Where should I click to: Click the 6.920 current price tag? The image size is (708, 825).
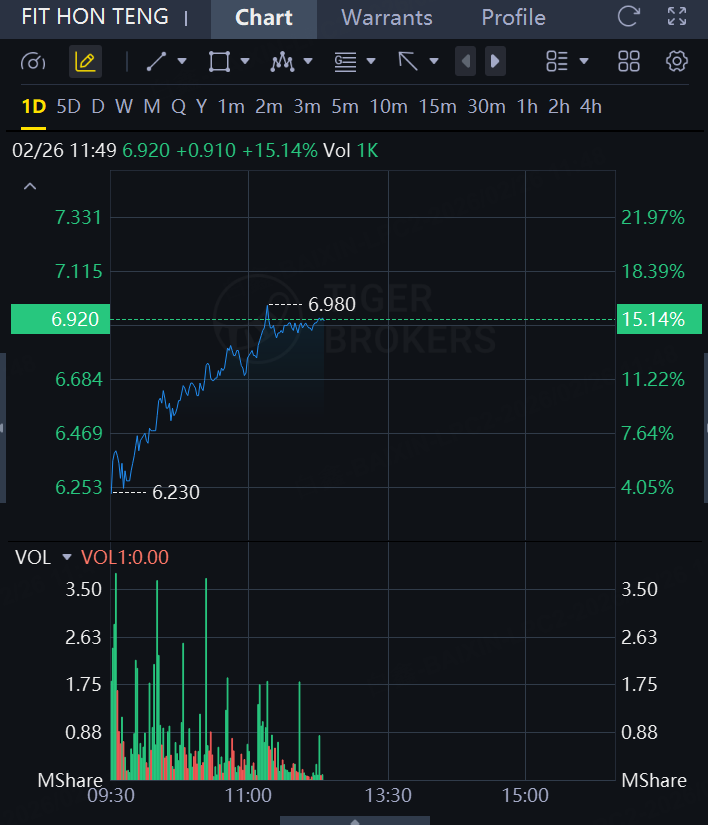(x=60, y=319)
